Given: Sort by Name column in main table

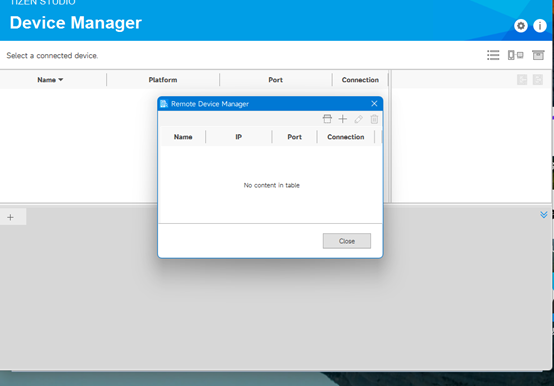Looking at the screenshot, I should tap(50, 80).
